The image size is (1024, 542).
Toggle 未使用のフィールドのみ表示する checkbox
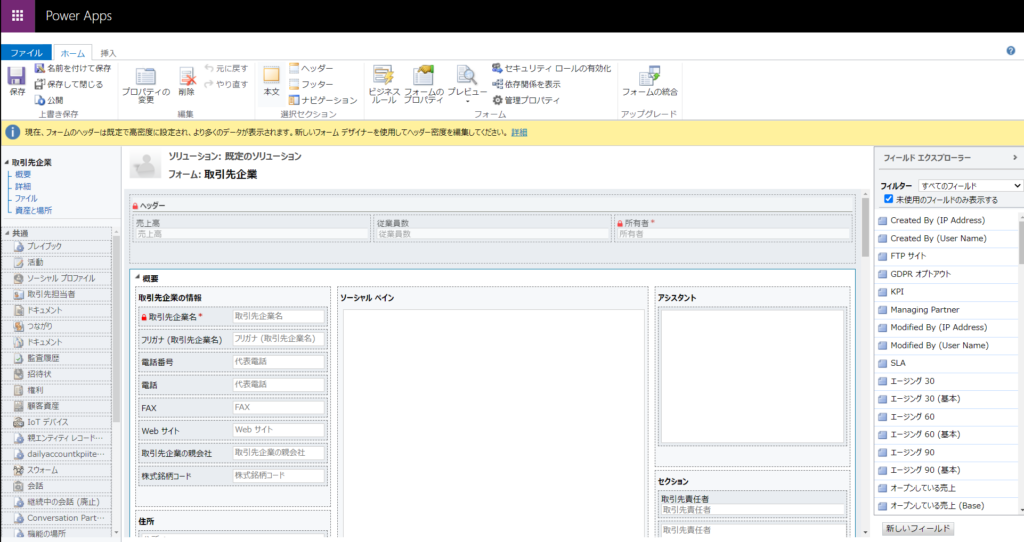[888, 199]
